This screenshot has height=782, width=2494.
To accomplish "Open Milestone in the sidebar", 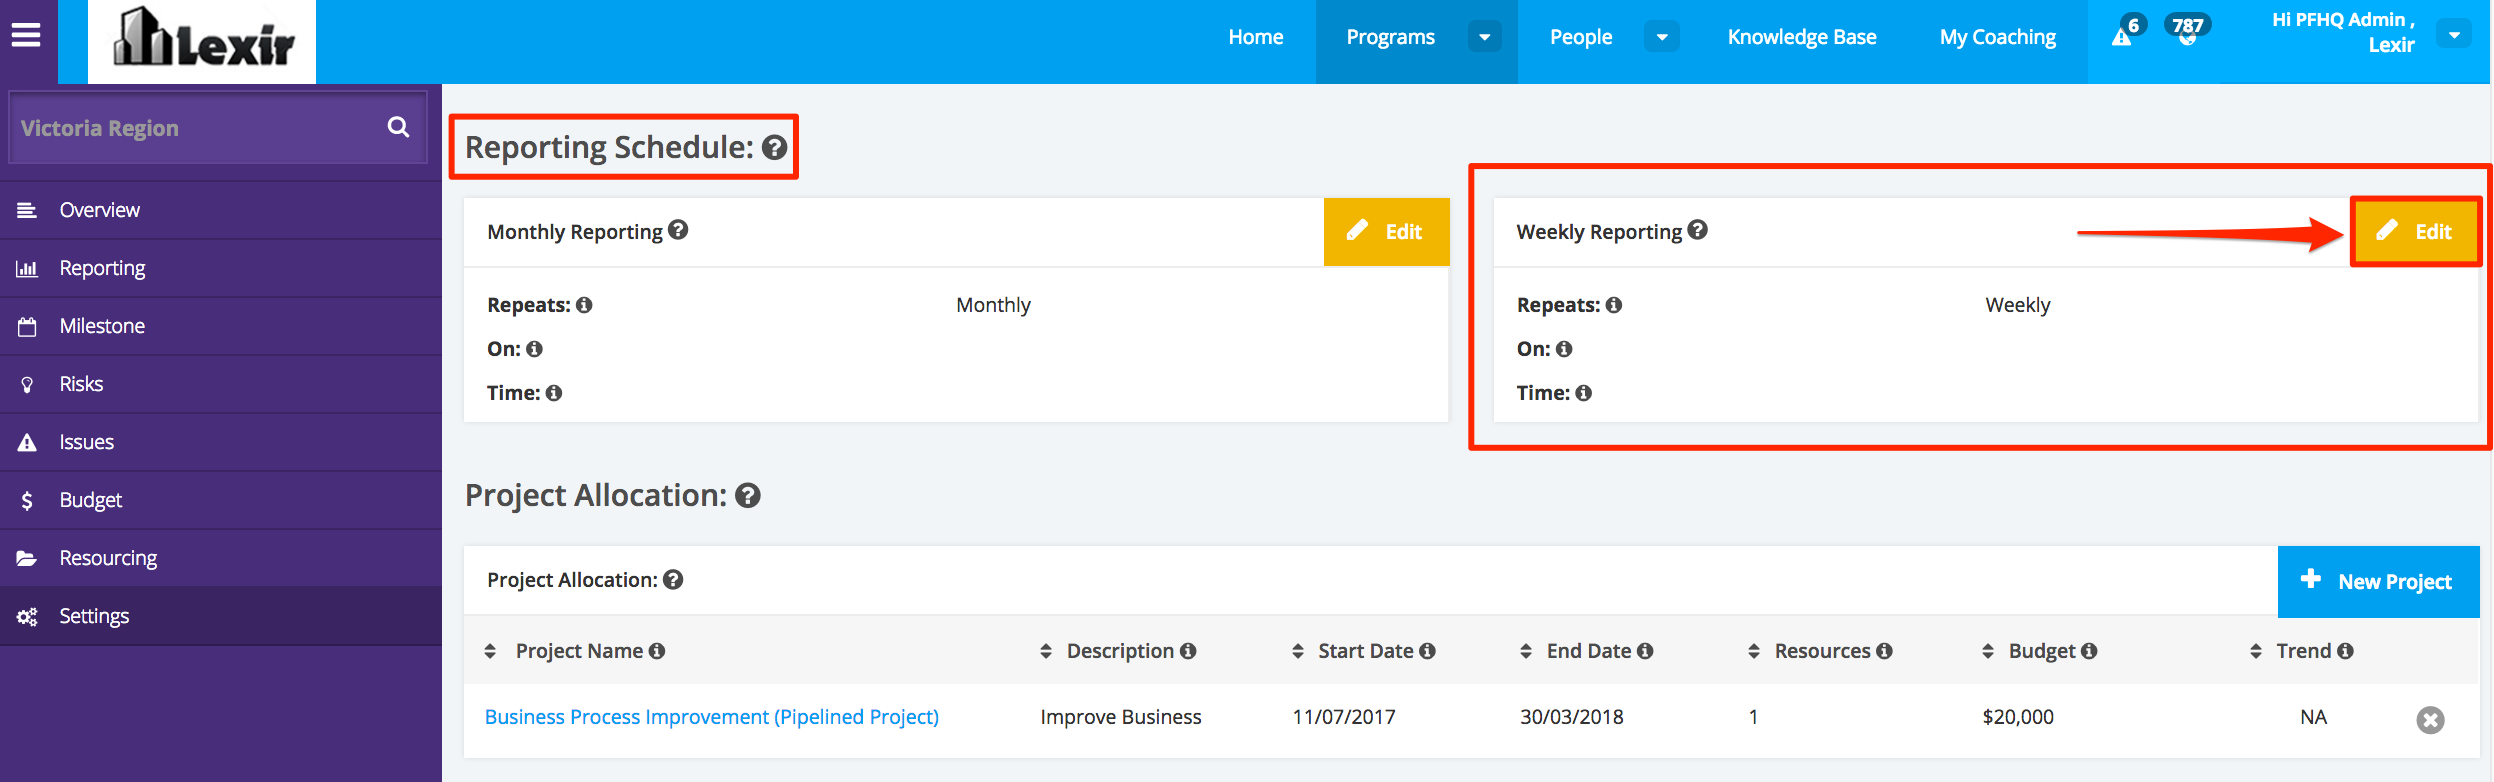I will pyautogui.click(x=221, y=326).
